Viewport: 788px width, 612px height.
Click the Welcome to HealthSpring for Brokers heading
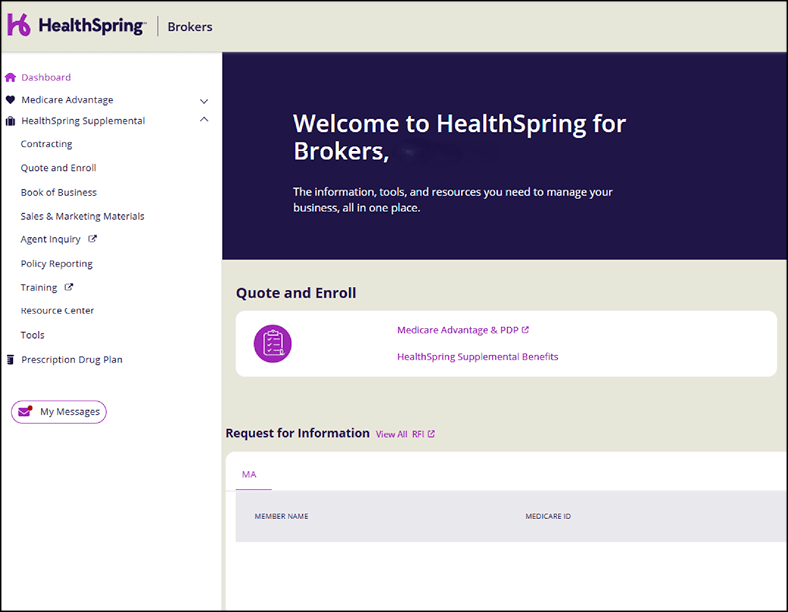pyautogui.click(x=459, y=137)
